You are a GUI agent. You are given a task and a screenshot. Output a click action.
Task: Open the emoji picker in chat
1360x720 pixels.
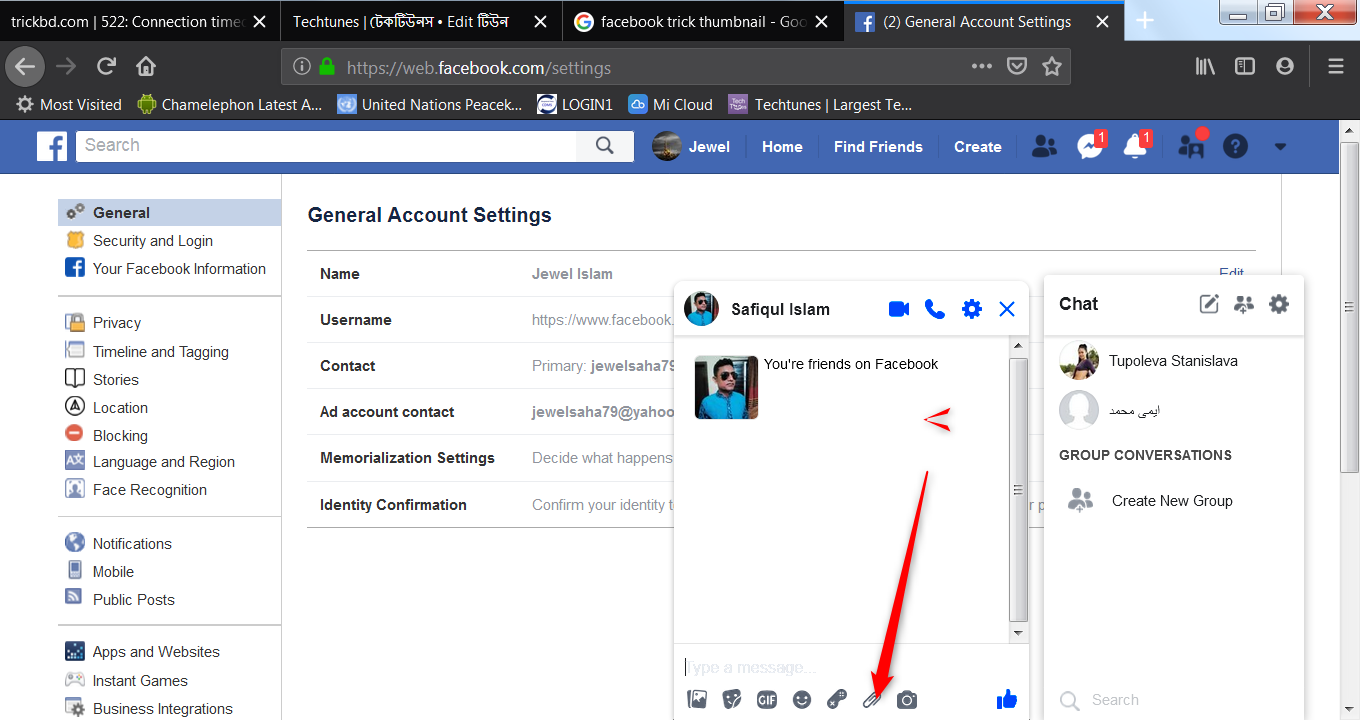point(802,700)
